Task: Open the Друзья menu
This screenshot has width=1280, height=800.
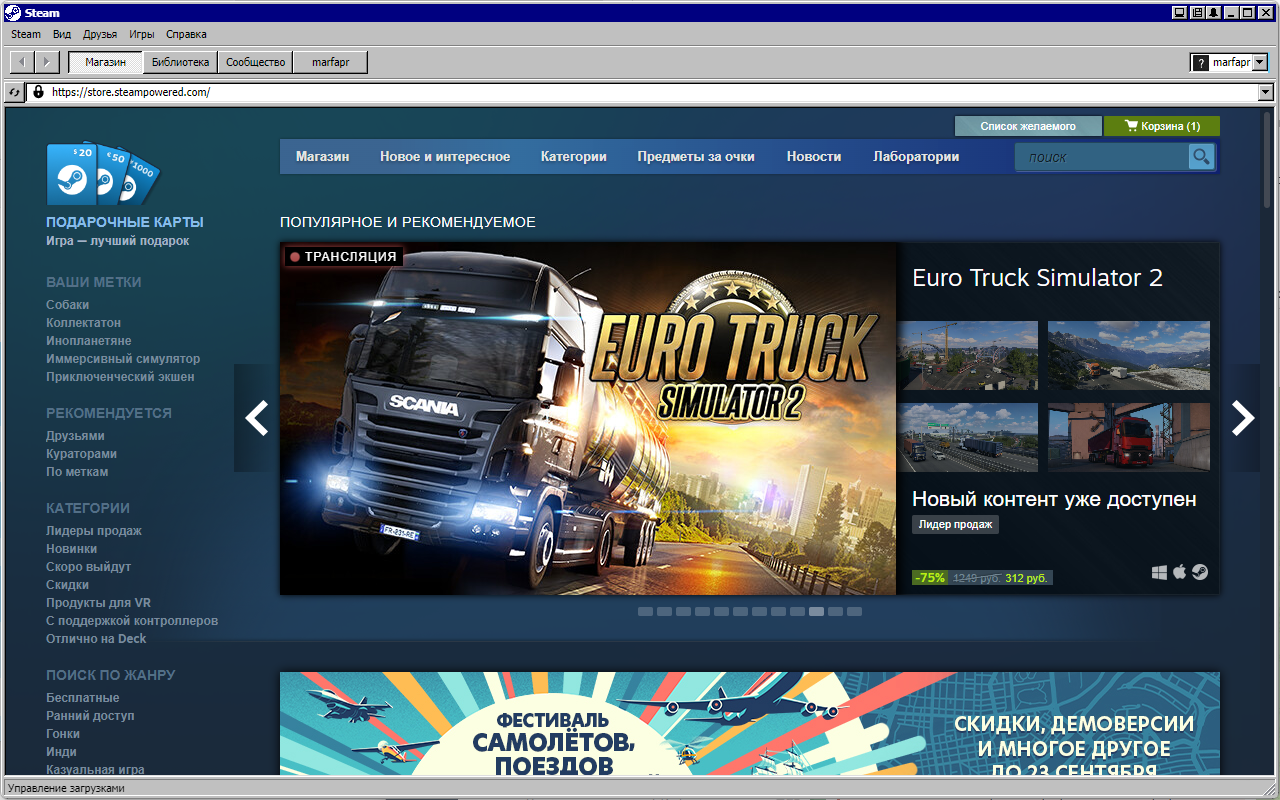Action: (x=100, y=34)
